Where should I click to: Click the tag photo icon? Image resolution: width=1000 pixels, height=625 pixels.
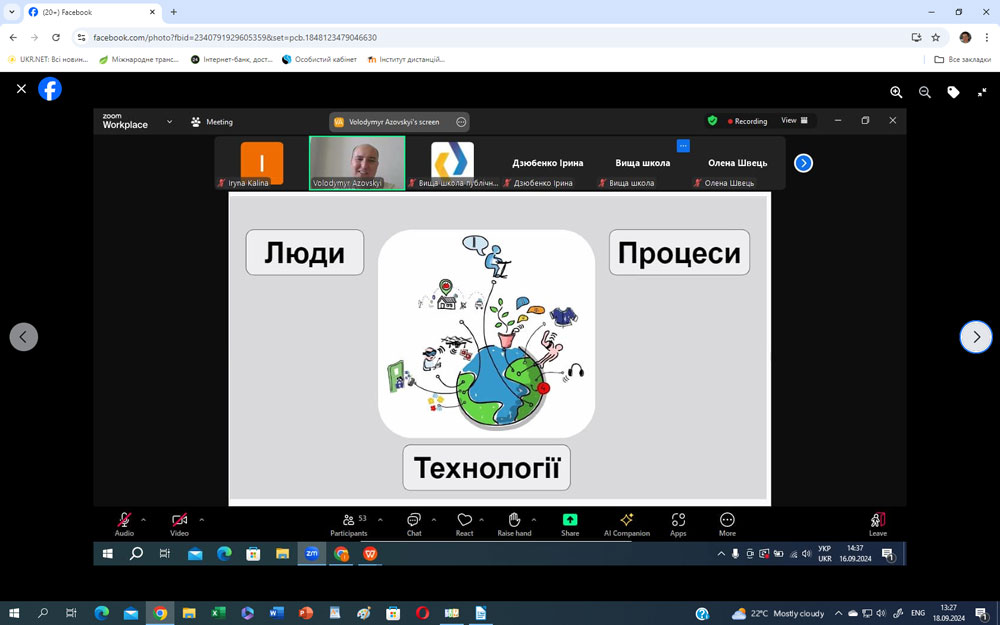pos(953,92)
